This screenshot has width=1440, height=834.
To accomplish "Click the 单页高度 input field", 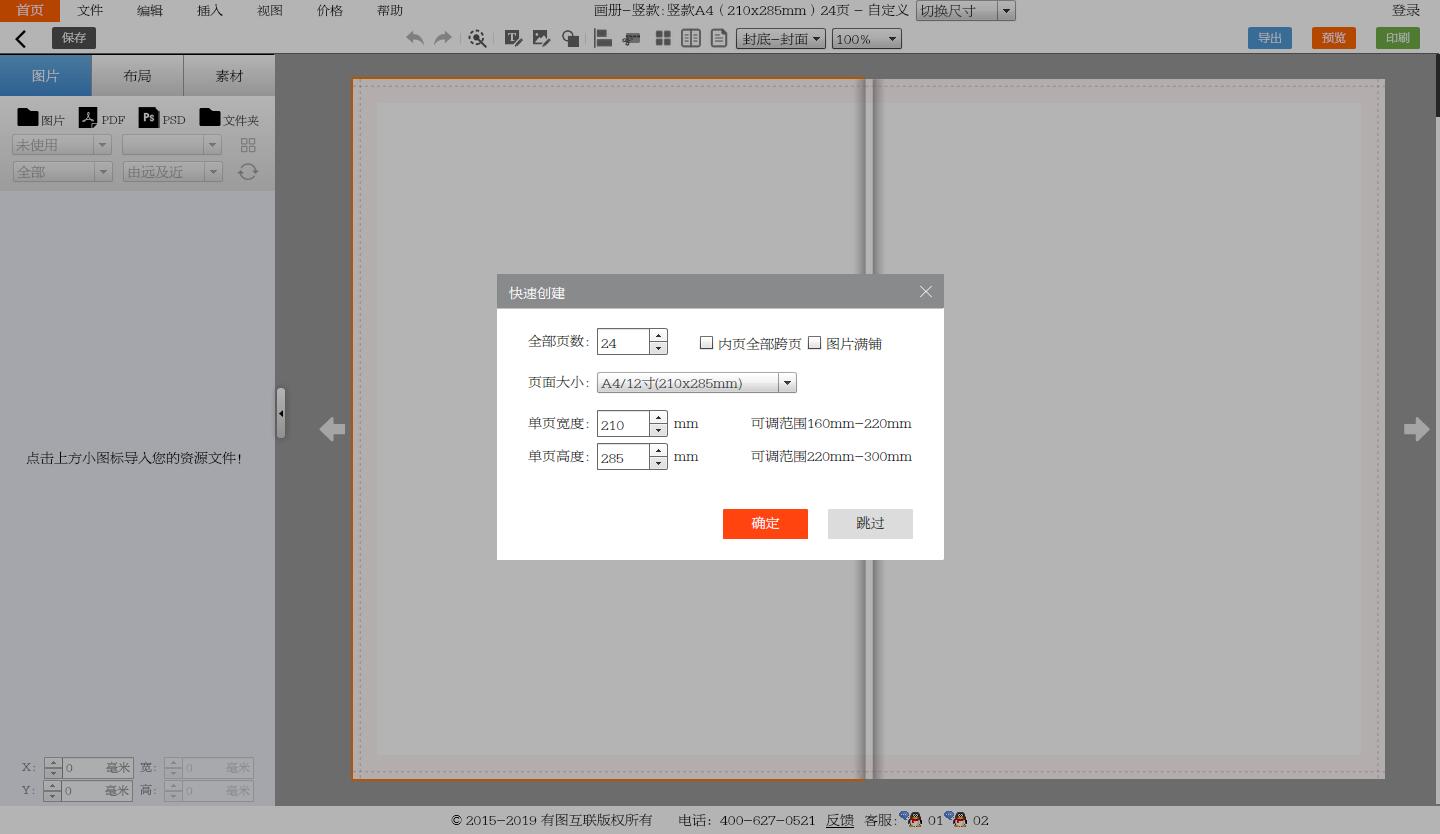I will (x=623, y=457).
